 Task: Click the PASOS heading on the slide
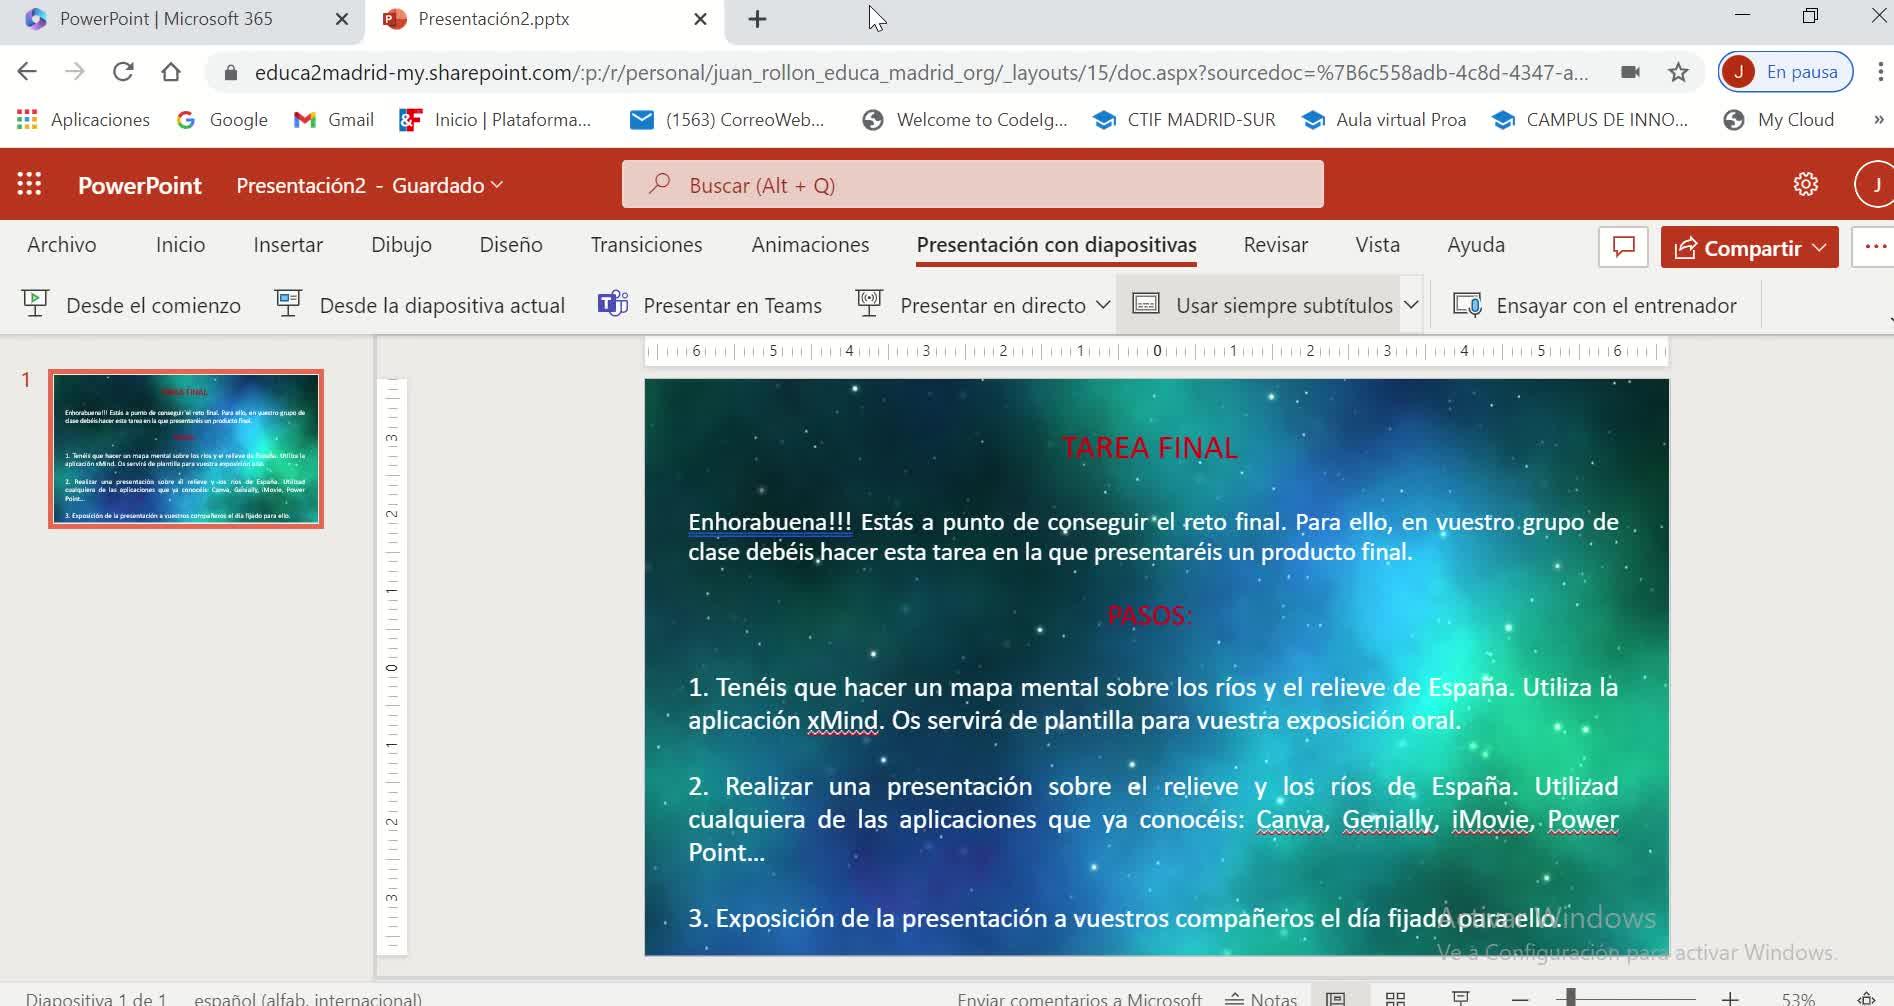click(x=1149, y=615)
